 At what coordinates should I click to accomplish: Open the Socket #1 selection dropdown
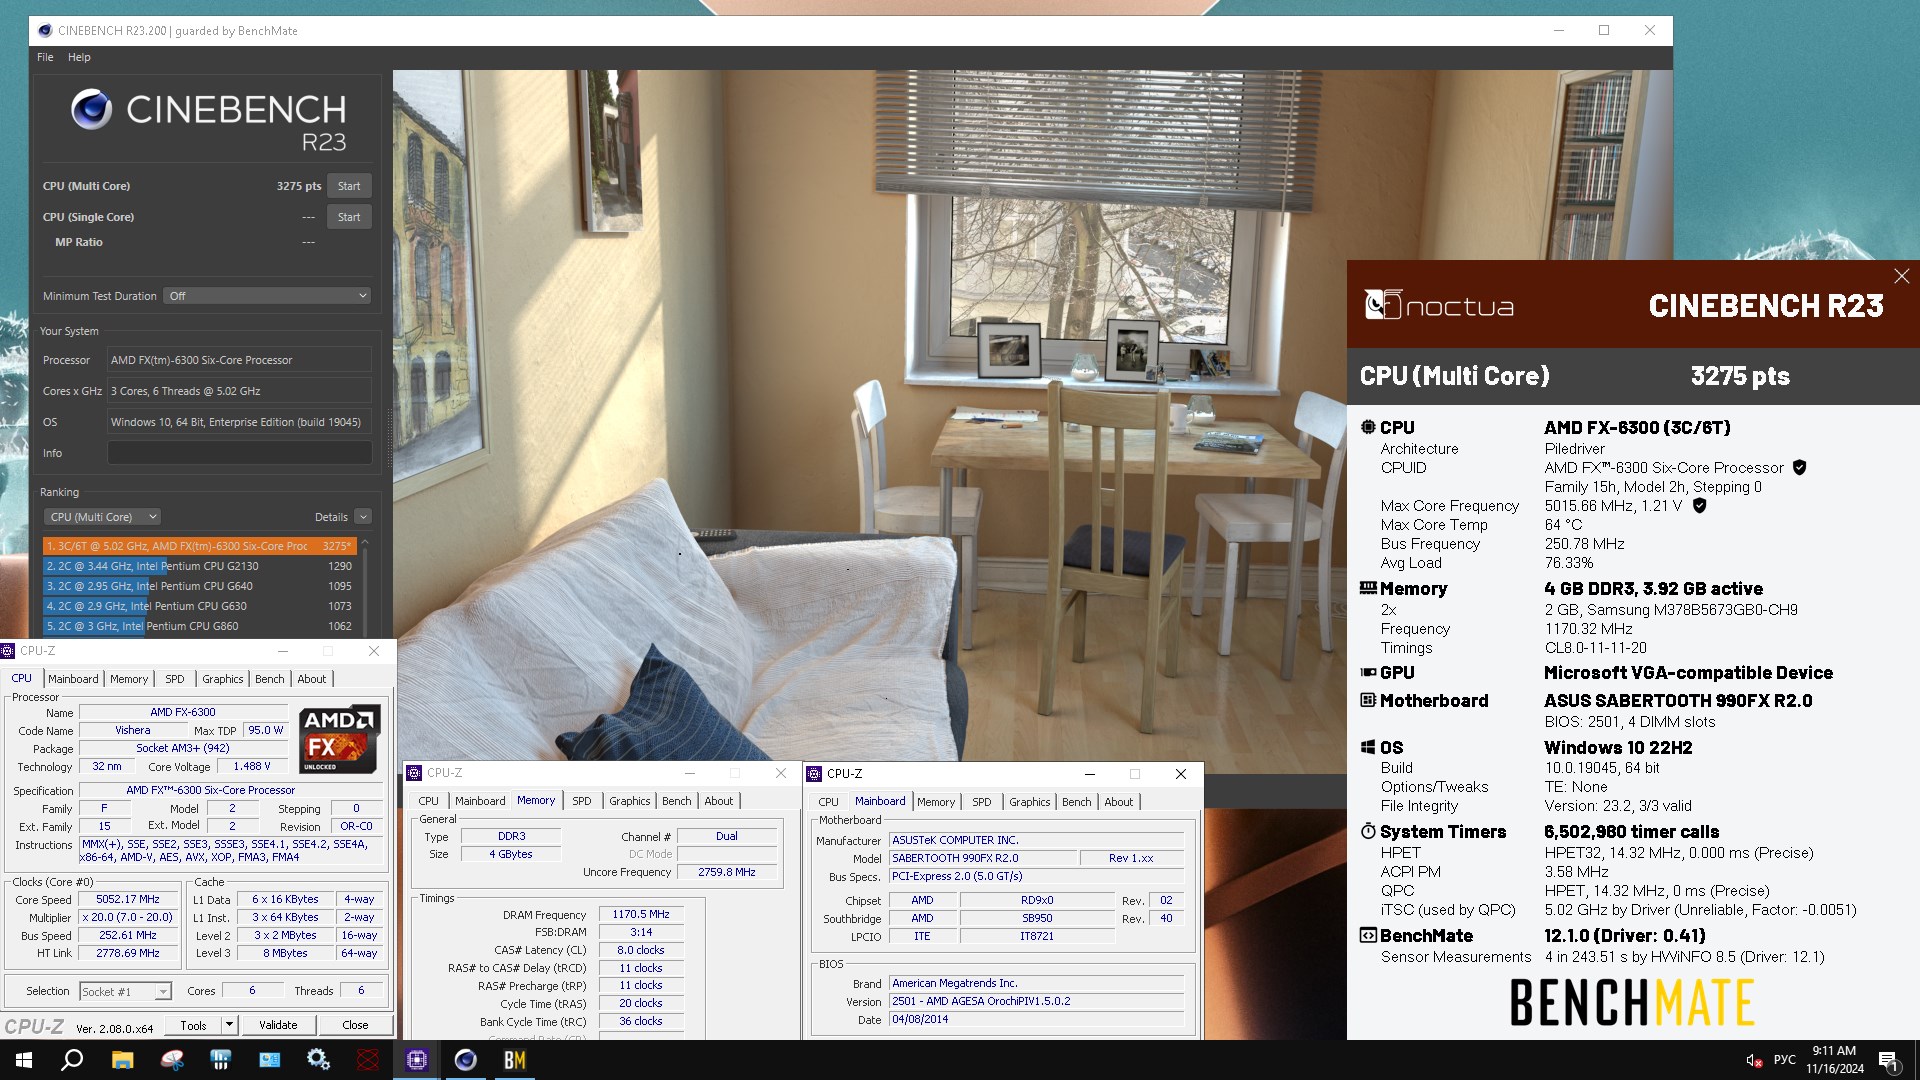click(x=125, y=992)
